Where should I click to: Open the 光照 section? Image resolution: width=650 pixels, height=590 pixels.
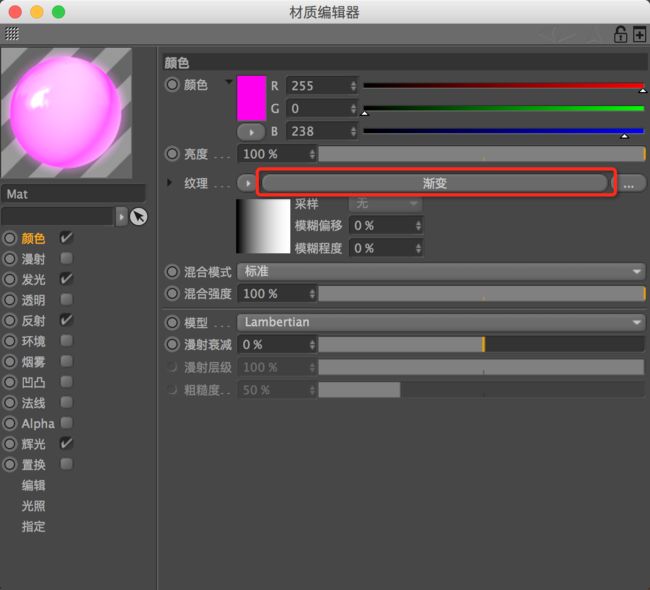(x=33, y=506)
